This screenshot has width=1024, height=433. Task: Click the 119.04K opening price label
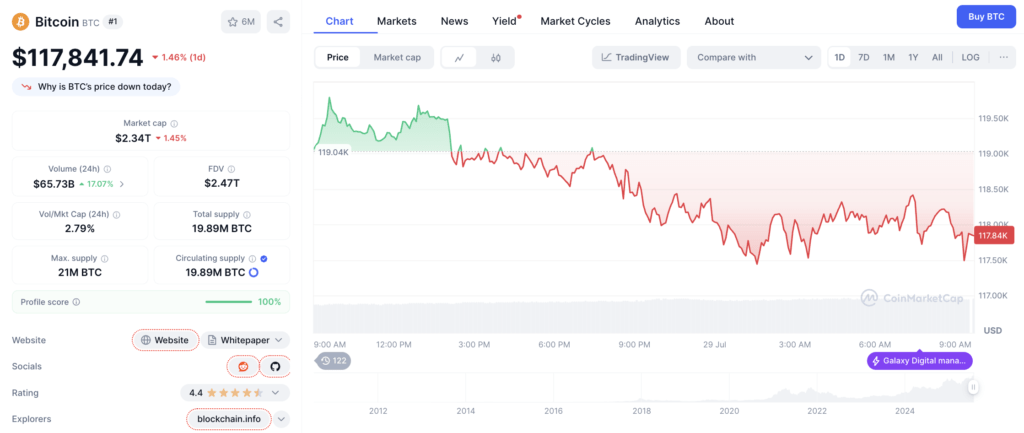coord(333,152)
